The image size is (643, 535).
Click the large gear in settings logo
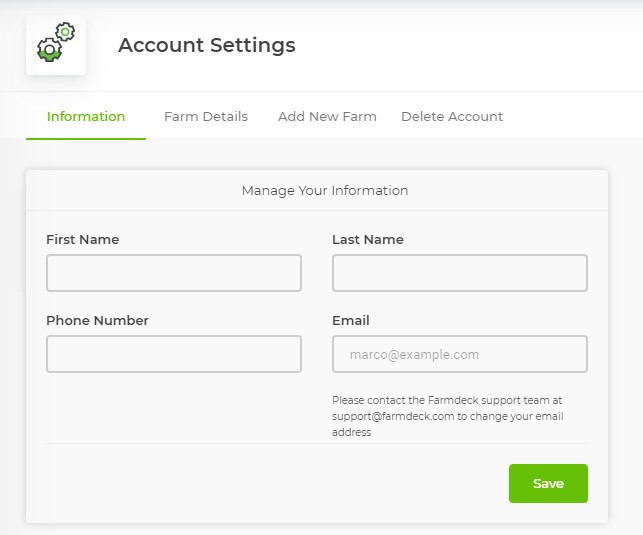pyautogui.click(x=49, y=49)
